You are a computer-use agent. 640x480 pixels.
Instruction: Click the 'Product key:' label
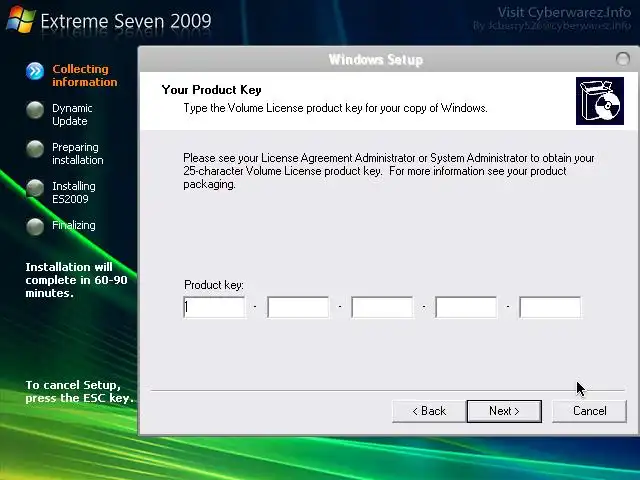coord(214,284)
